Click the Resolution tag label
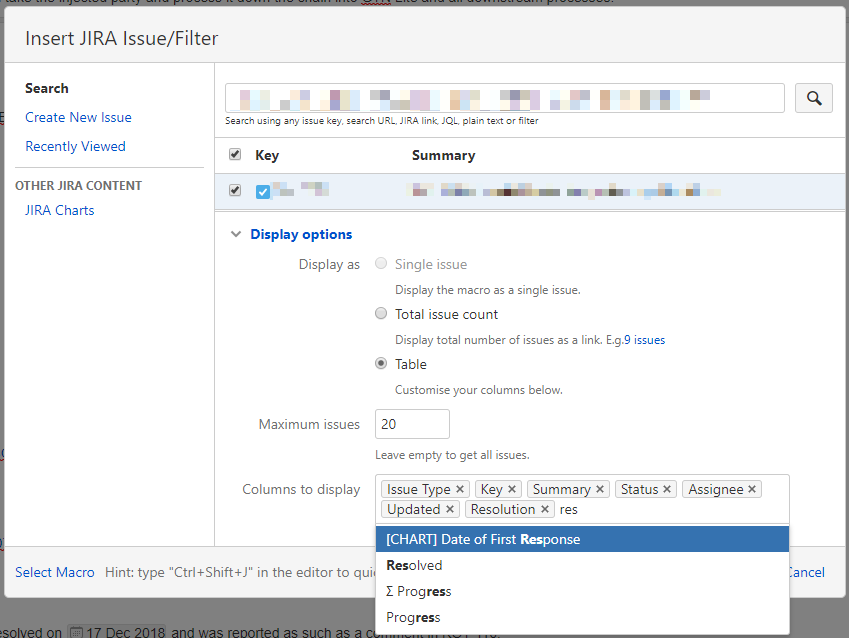Viewport: 849px width, 638px height. (x=503, y=509)
